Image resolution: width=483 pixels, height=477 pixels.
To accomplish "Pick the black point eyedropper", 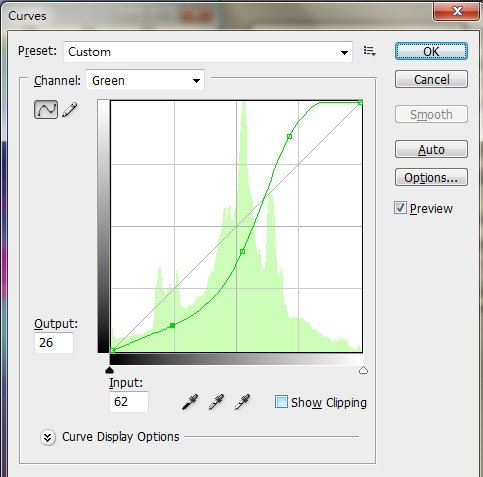I will (190, 402).
